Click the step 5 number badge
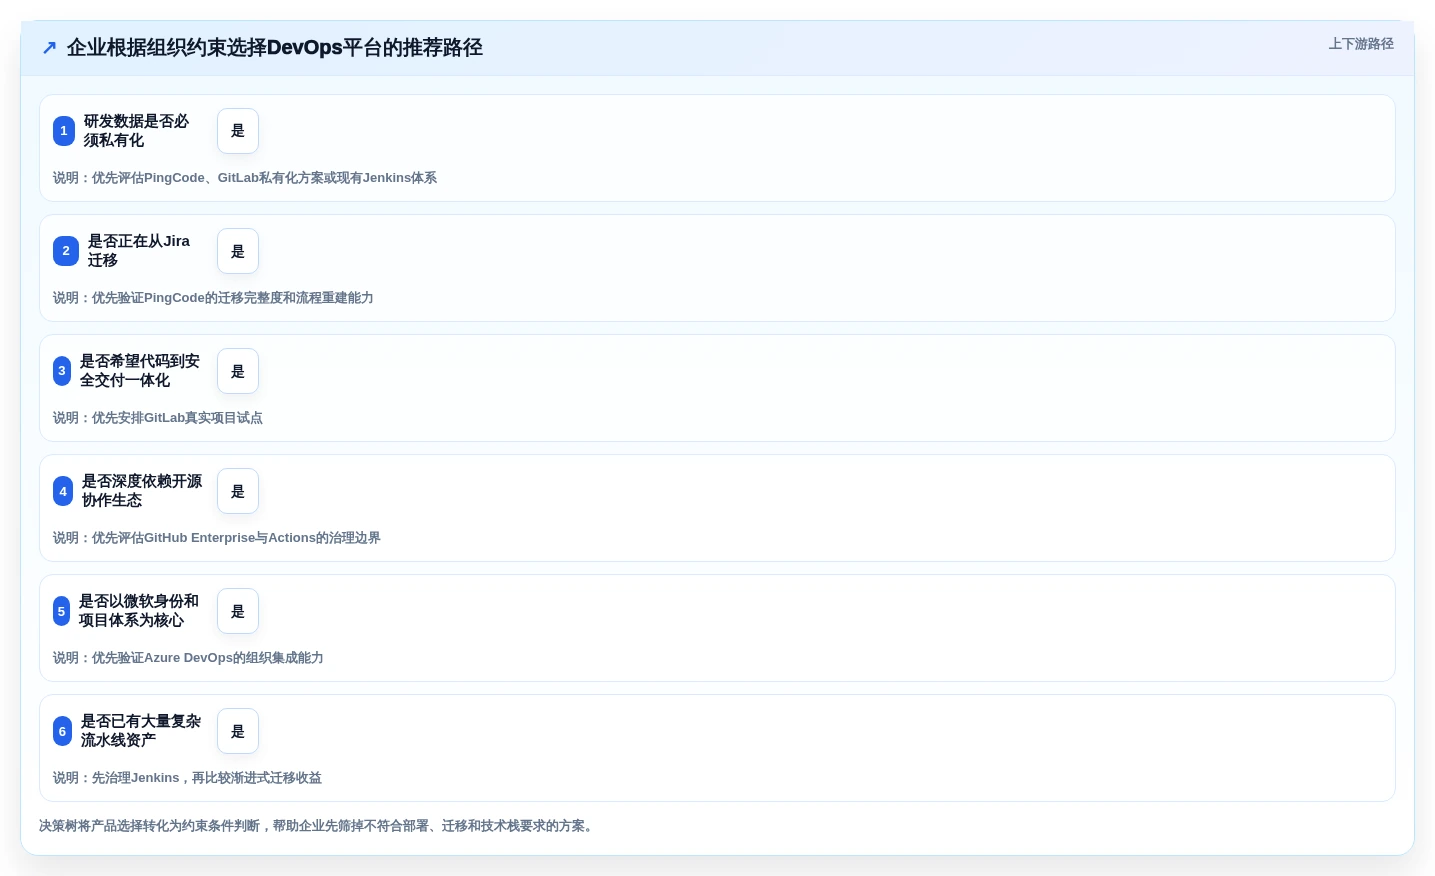 click(61, 611)
